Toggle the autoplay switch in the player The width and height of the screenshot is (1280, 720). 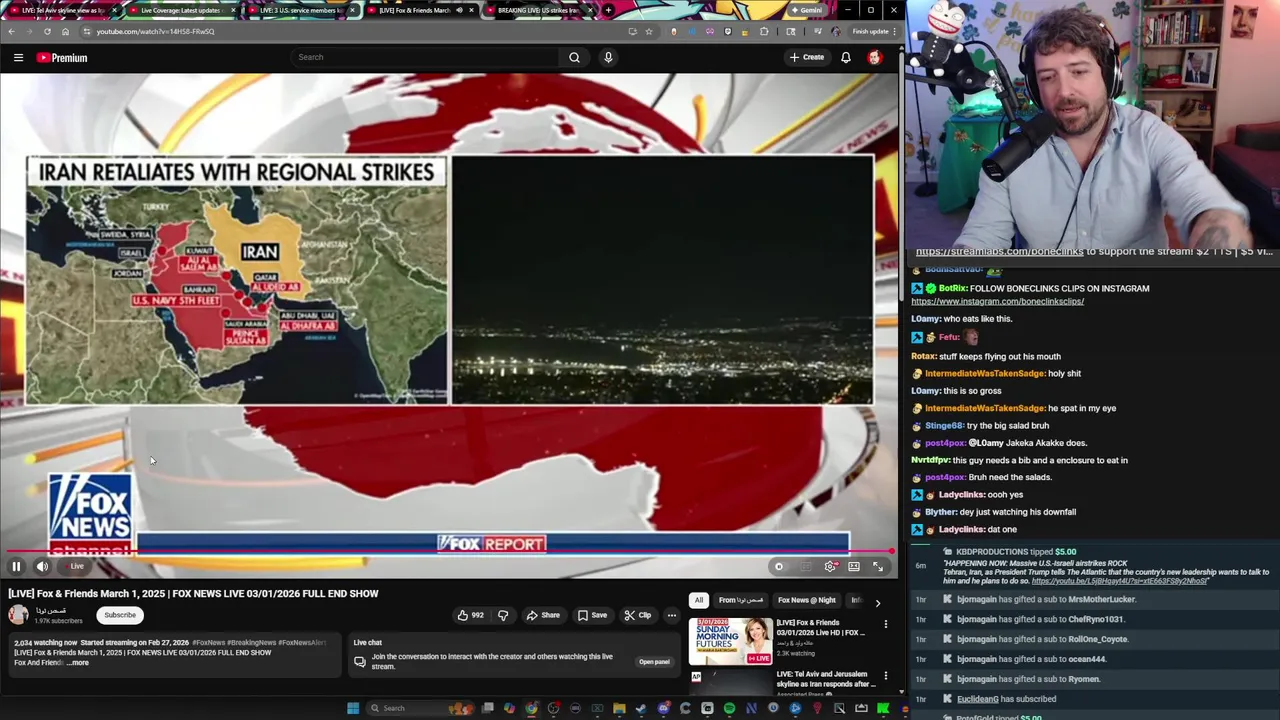click(779, 566)
